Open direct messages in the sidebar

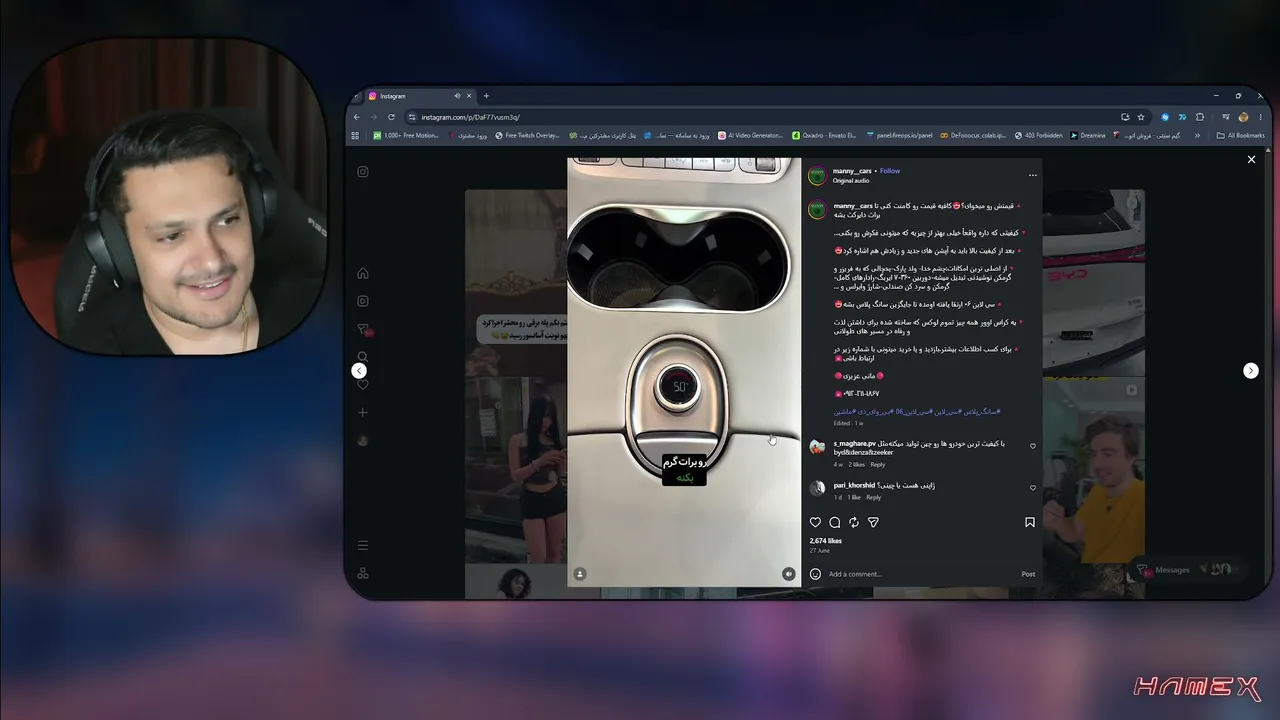coord(363,329)
